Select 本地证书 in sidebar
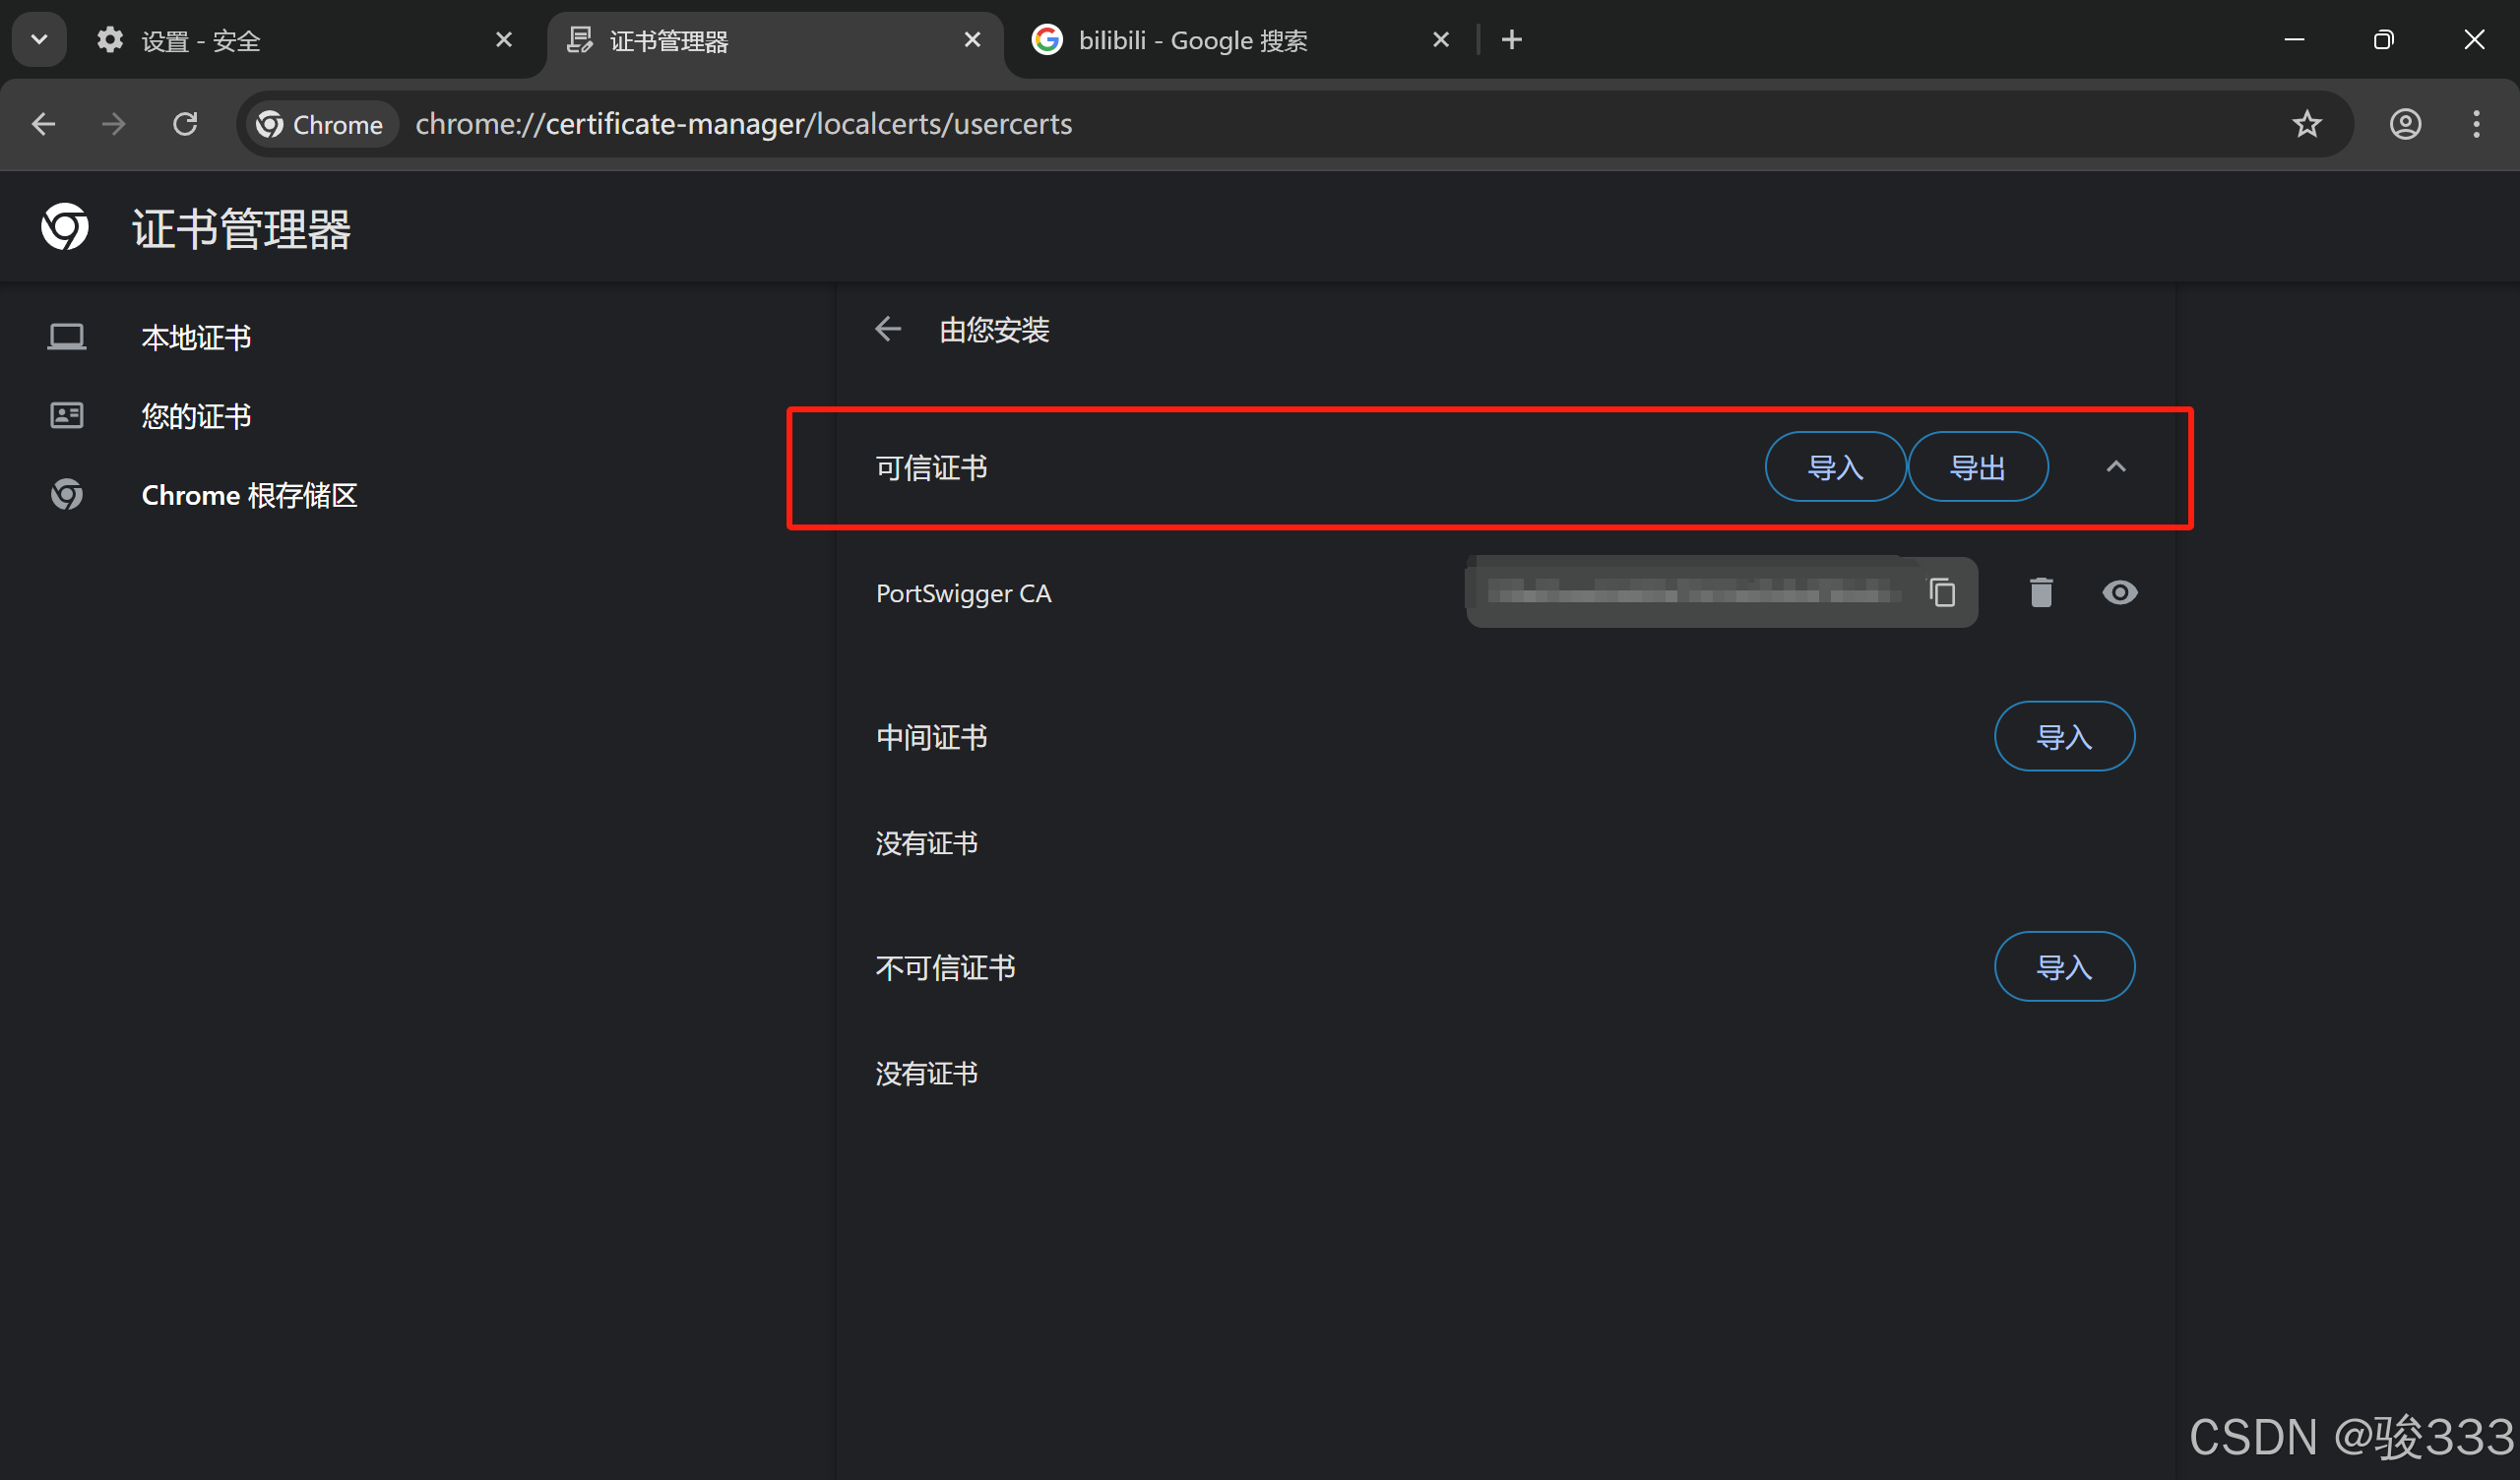This screenshot has width=2520, height=1480. 196,337
